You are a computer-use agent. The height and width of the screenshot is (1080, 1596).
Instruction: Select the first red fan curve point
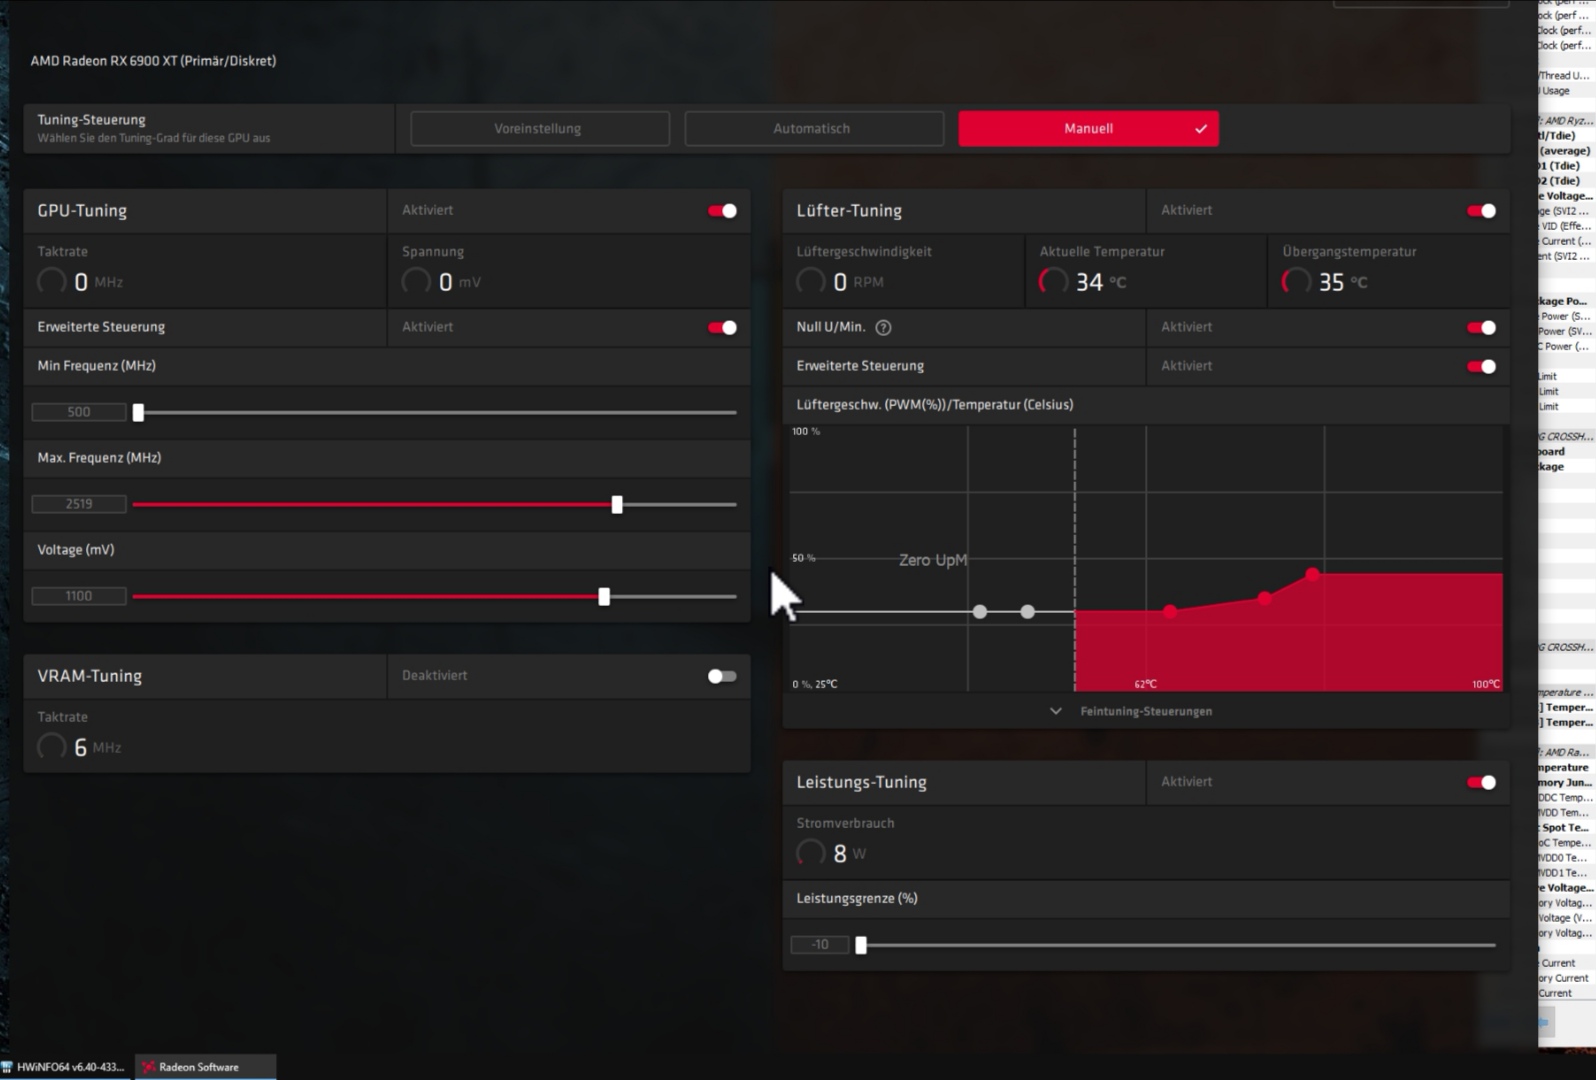point(1170,611)
